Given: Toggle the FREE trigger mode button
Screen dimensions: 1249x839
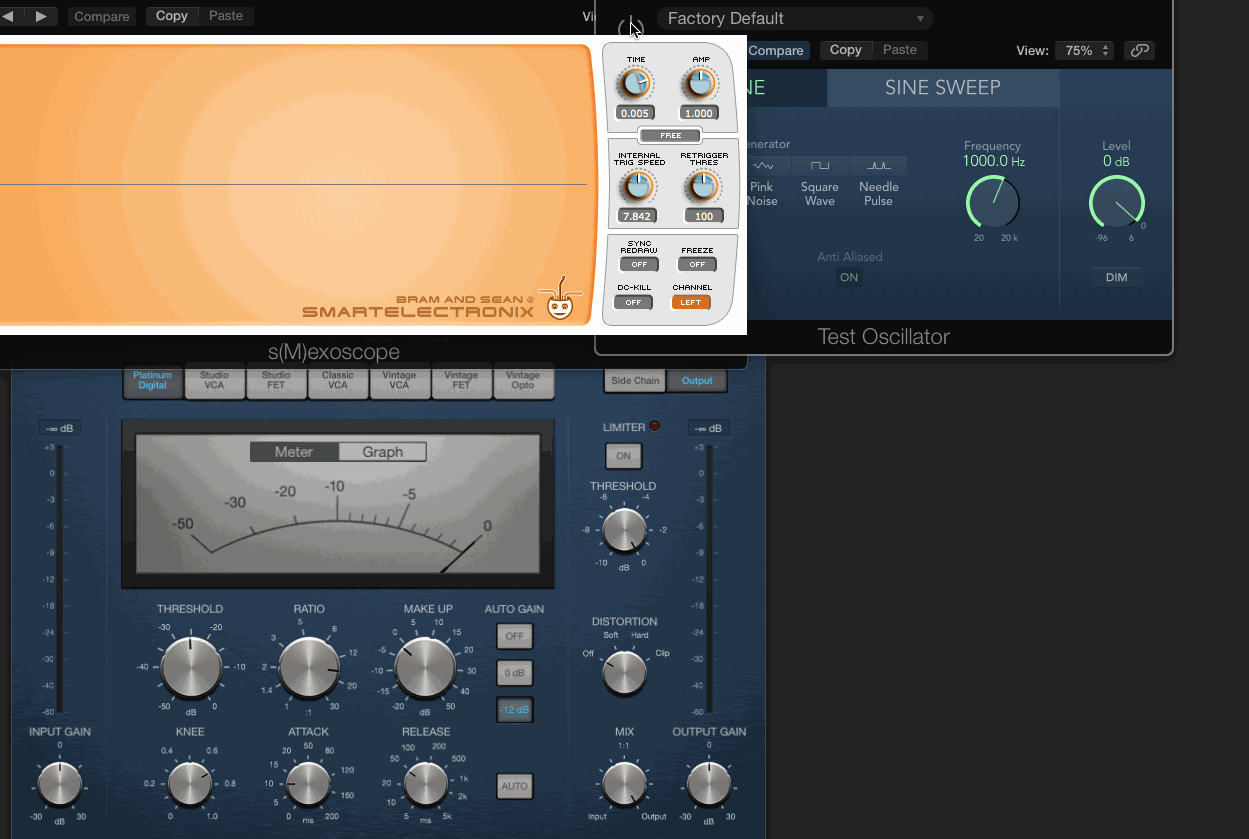Looking at the screenshot, I should 671,135.
